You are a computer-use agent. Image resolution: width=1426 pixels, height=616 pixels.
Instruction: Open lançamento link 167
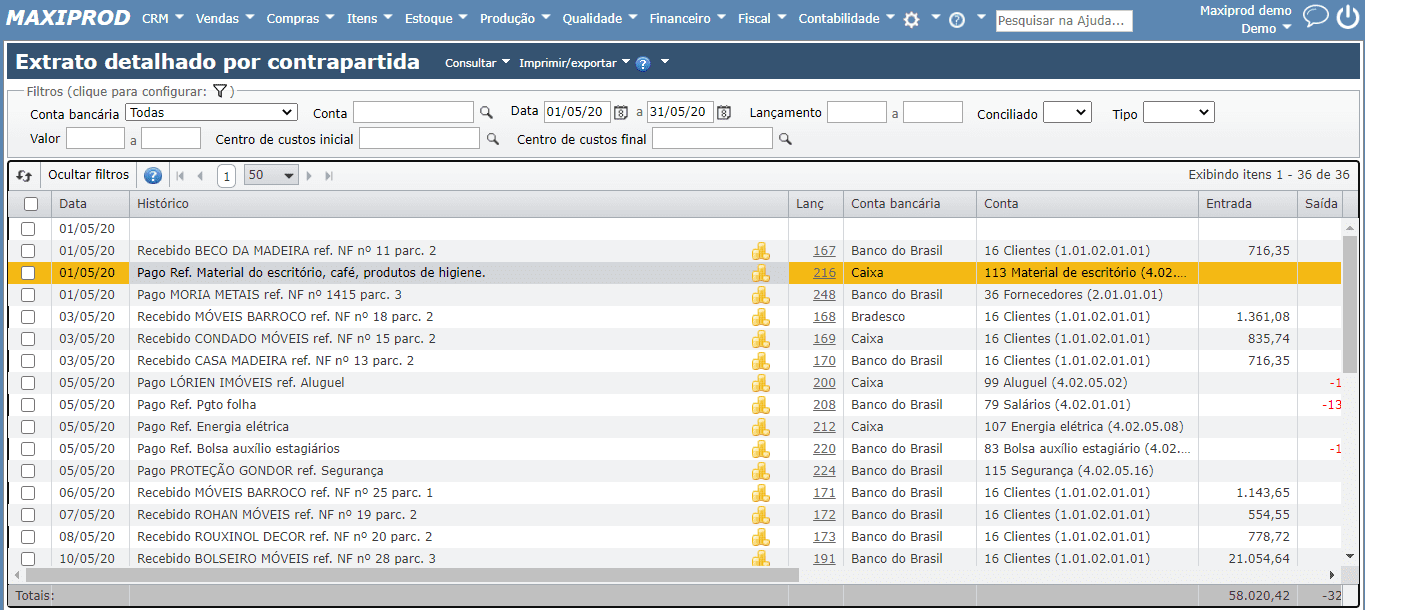824,251
